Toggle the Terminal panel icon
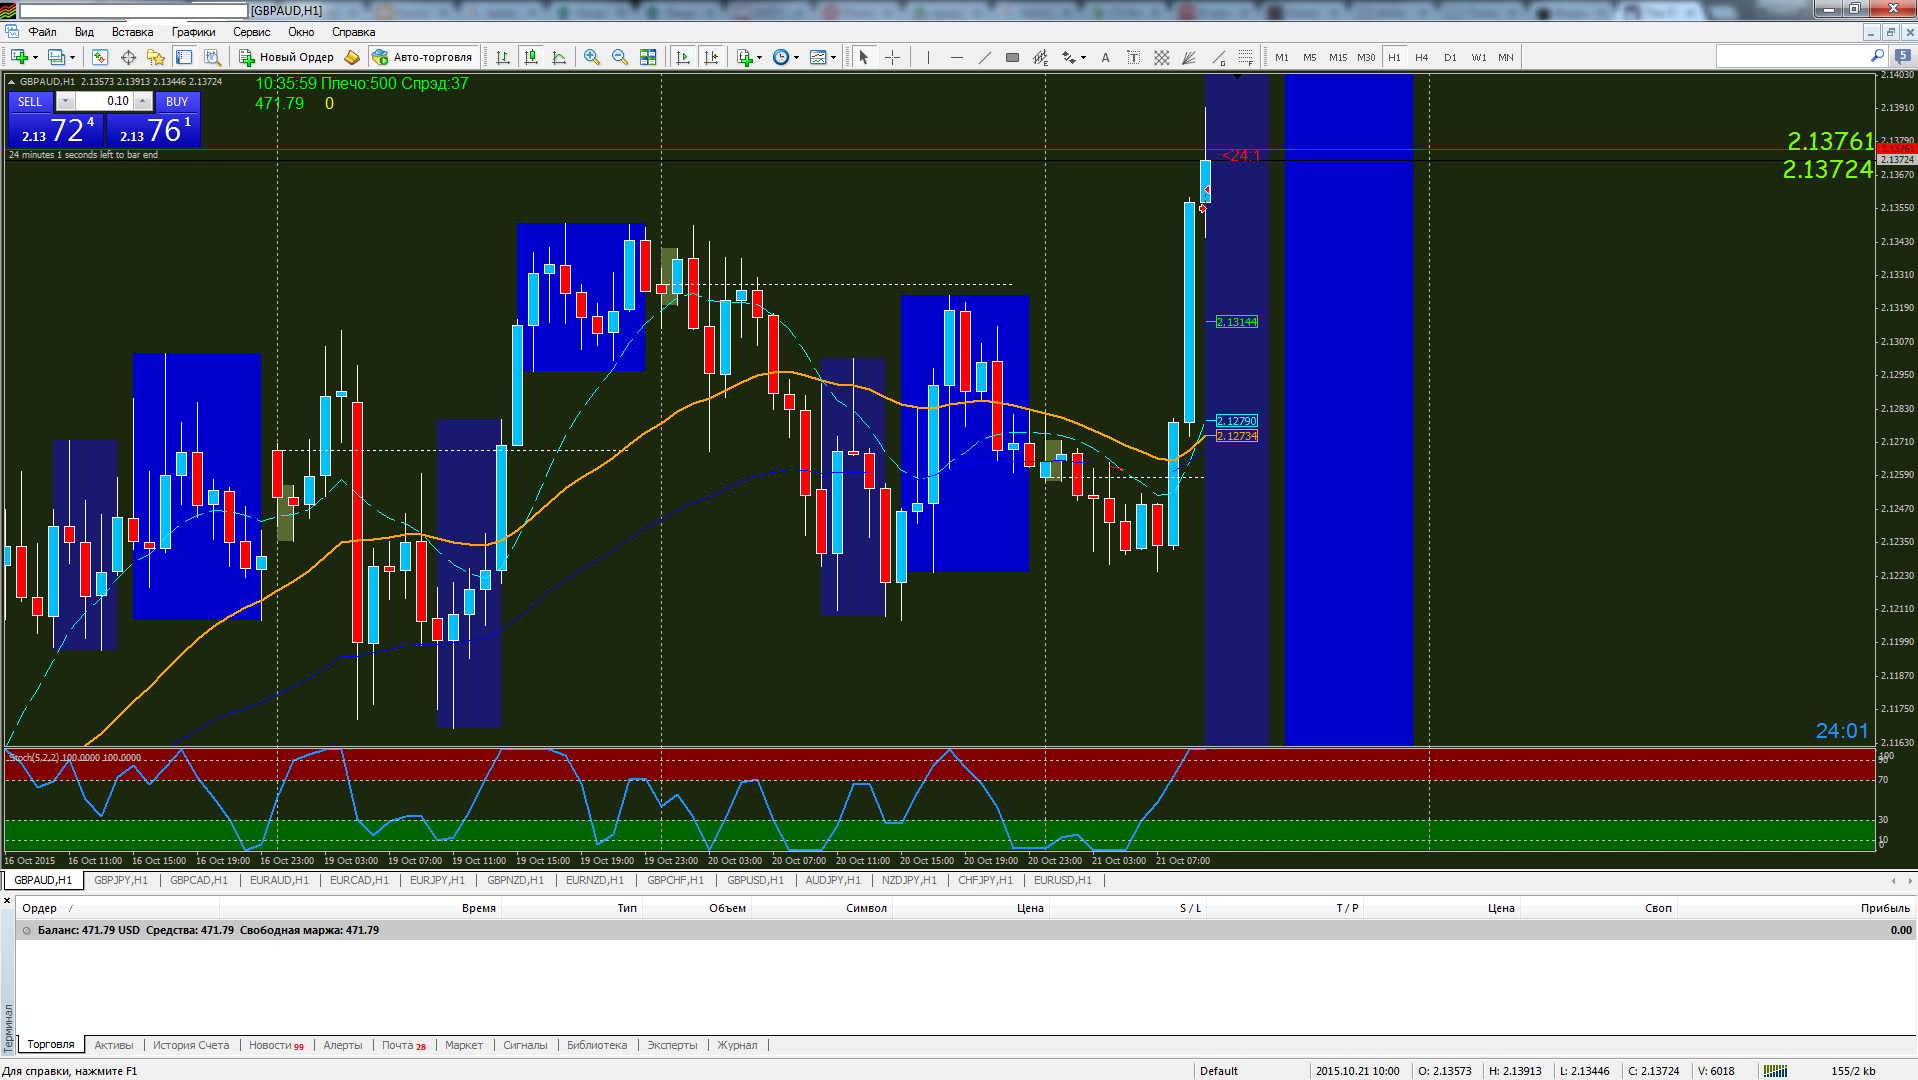Image resolution: width=1918 pixels, height=1080 pixels. pos(184,57)
